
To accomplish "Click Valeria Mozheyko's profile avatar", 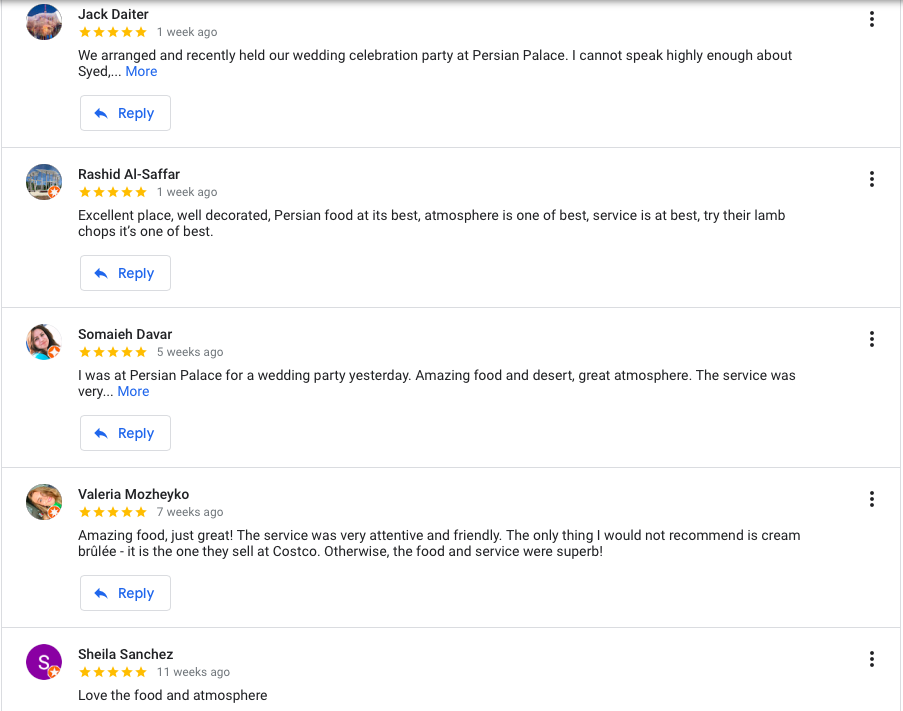I will pyautogui.click(x=44, y=502).
